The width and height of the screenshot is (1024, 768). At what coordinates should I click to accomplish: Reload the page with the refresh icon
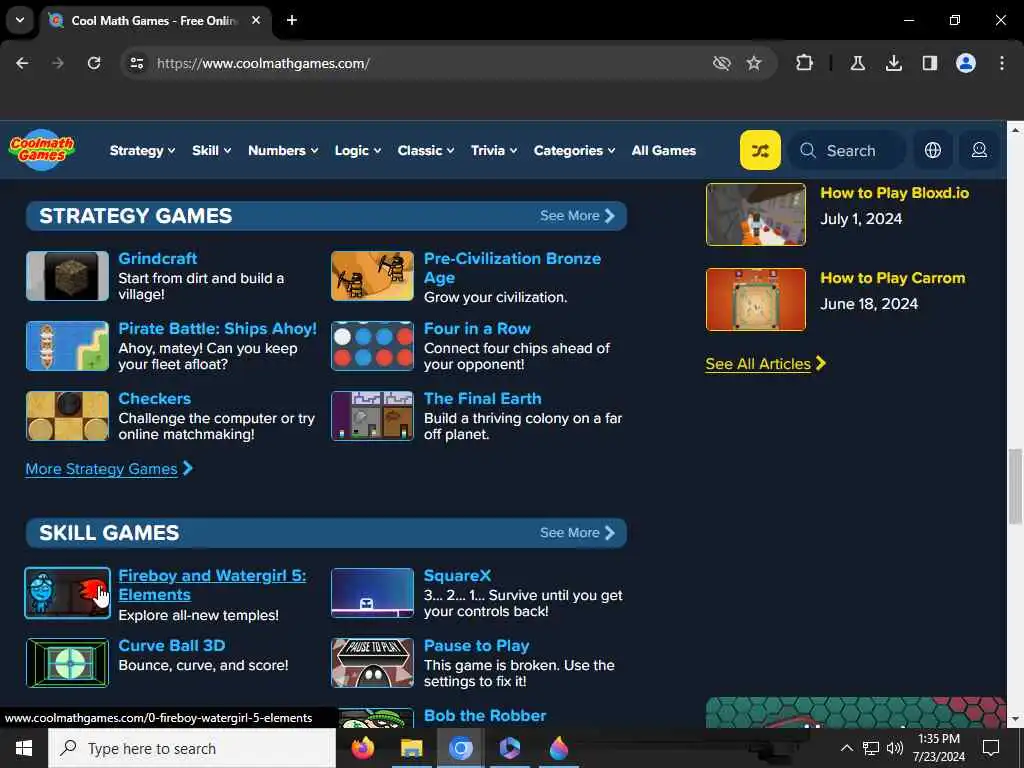94,63
